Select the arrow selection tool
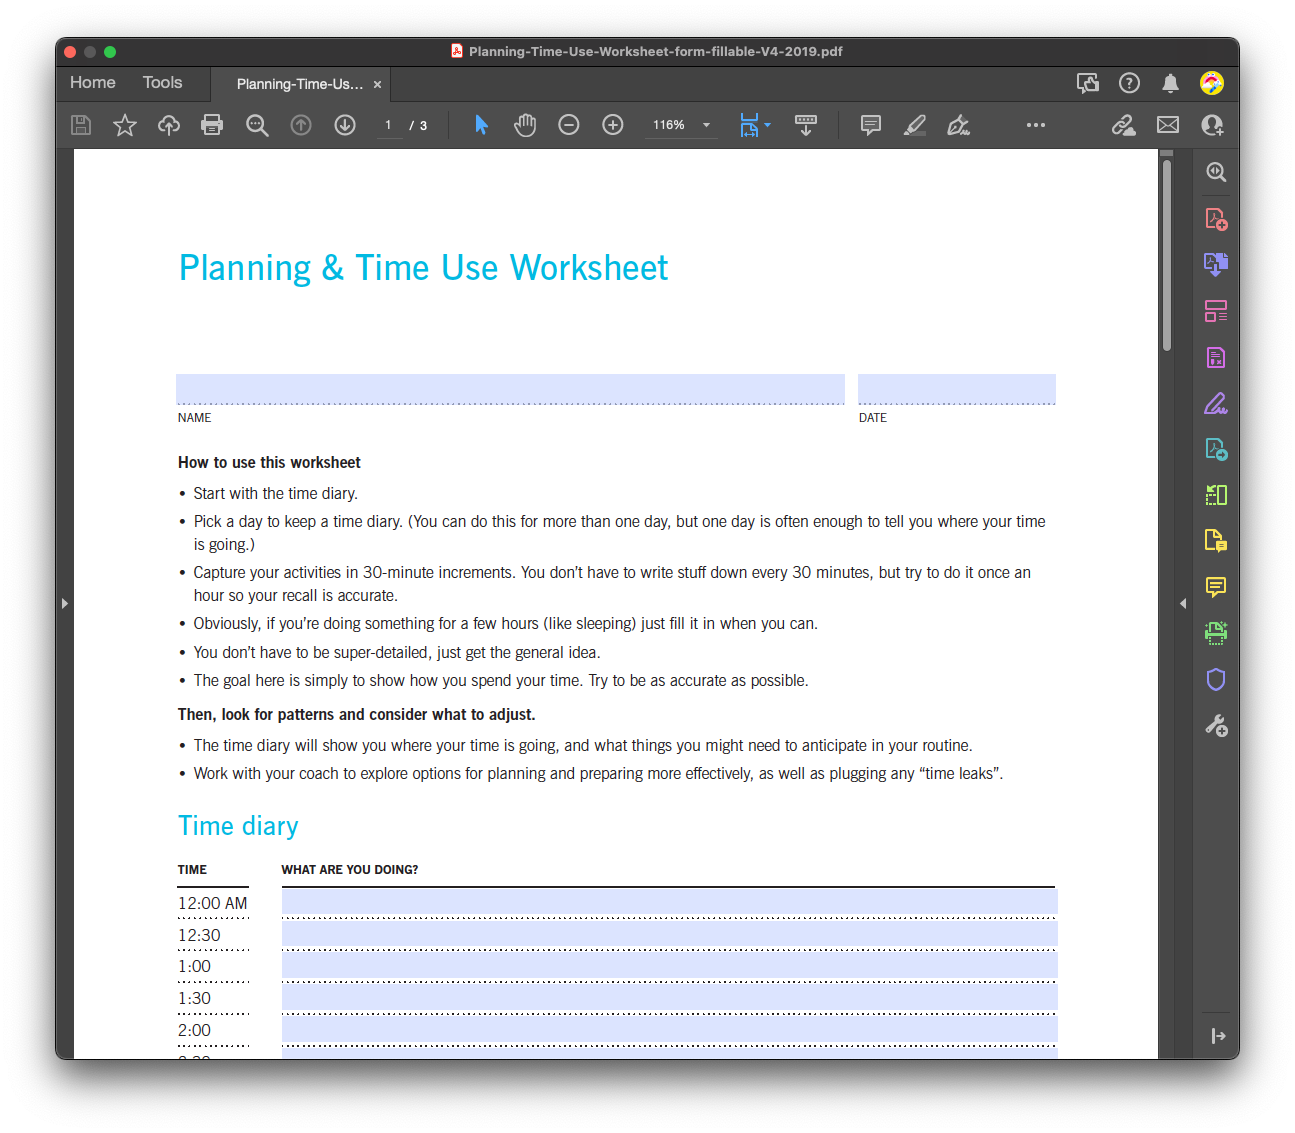The image size is (1295, 1133). click(x=481, y=125)
